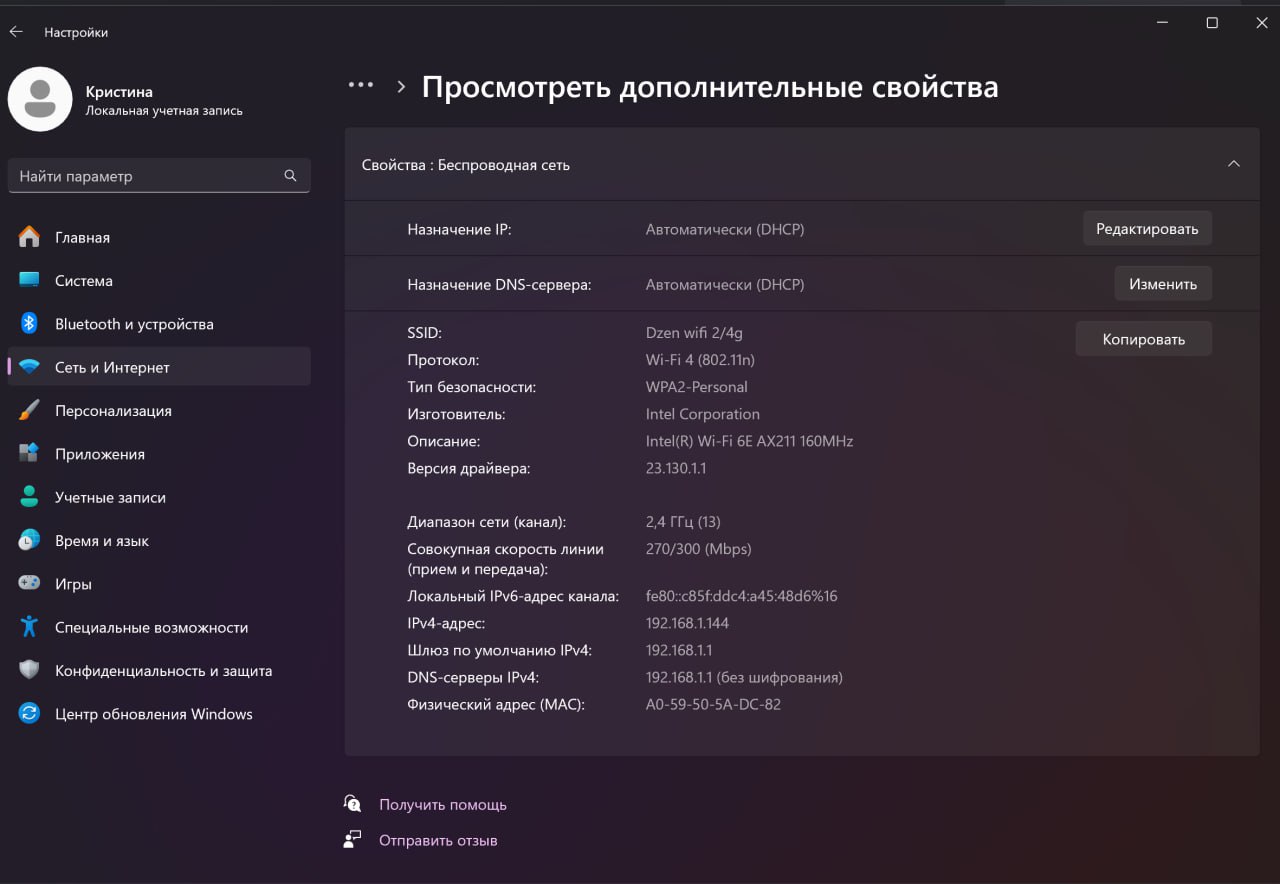Select Конфиденциальность и защита
This screenshot has width=1280, height=884.
163,670
